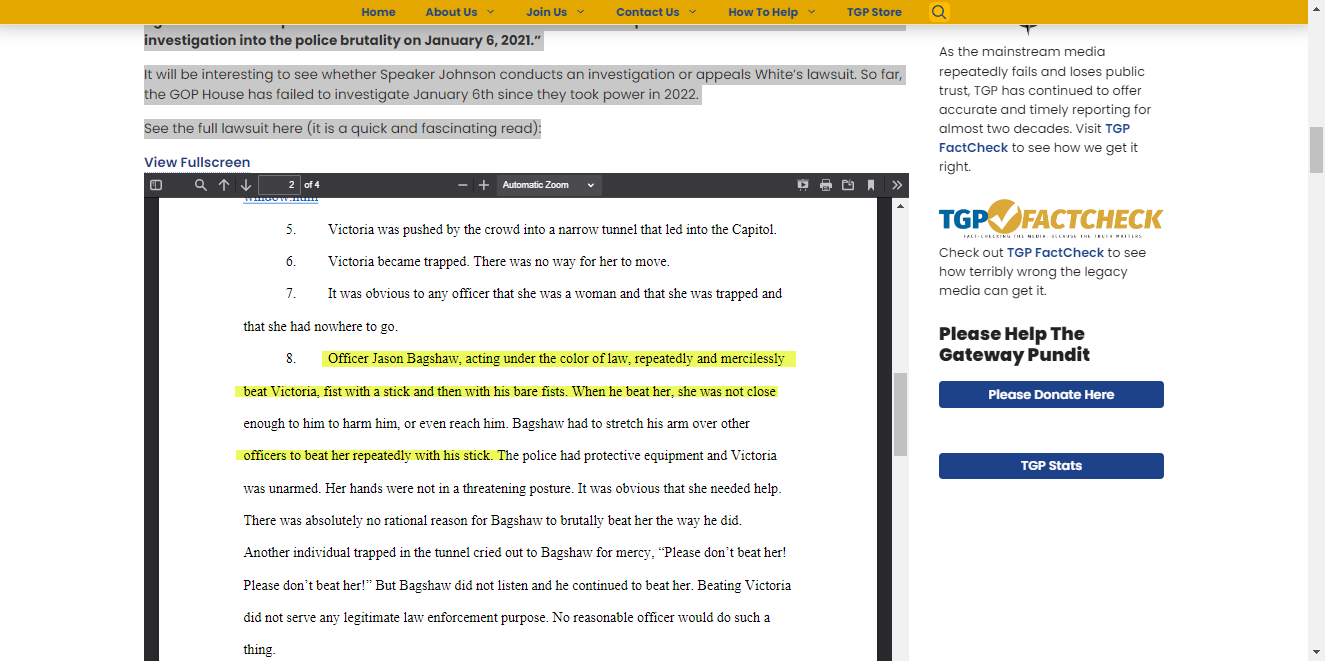Click the PDF viewer scrollbar thumb

tap(900, 415)
